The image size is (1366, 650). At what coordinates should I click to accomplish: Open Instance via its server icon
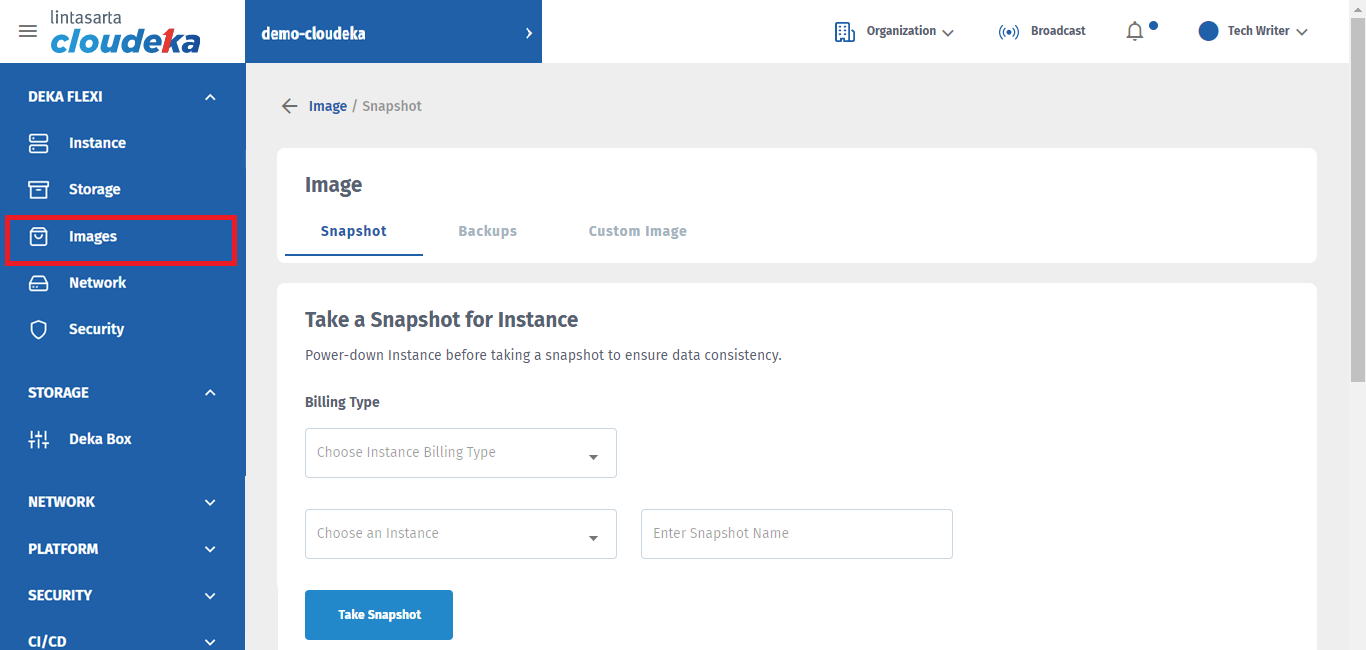[38, 143]
